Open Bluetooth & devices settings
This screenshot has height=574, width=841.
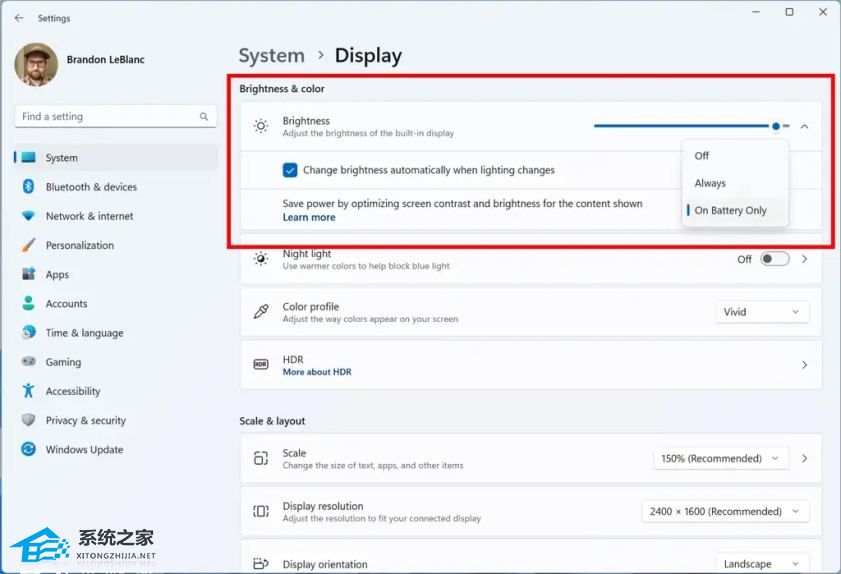(91, 187)
